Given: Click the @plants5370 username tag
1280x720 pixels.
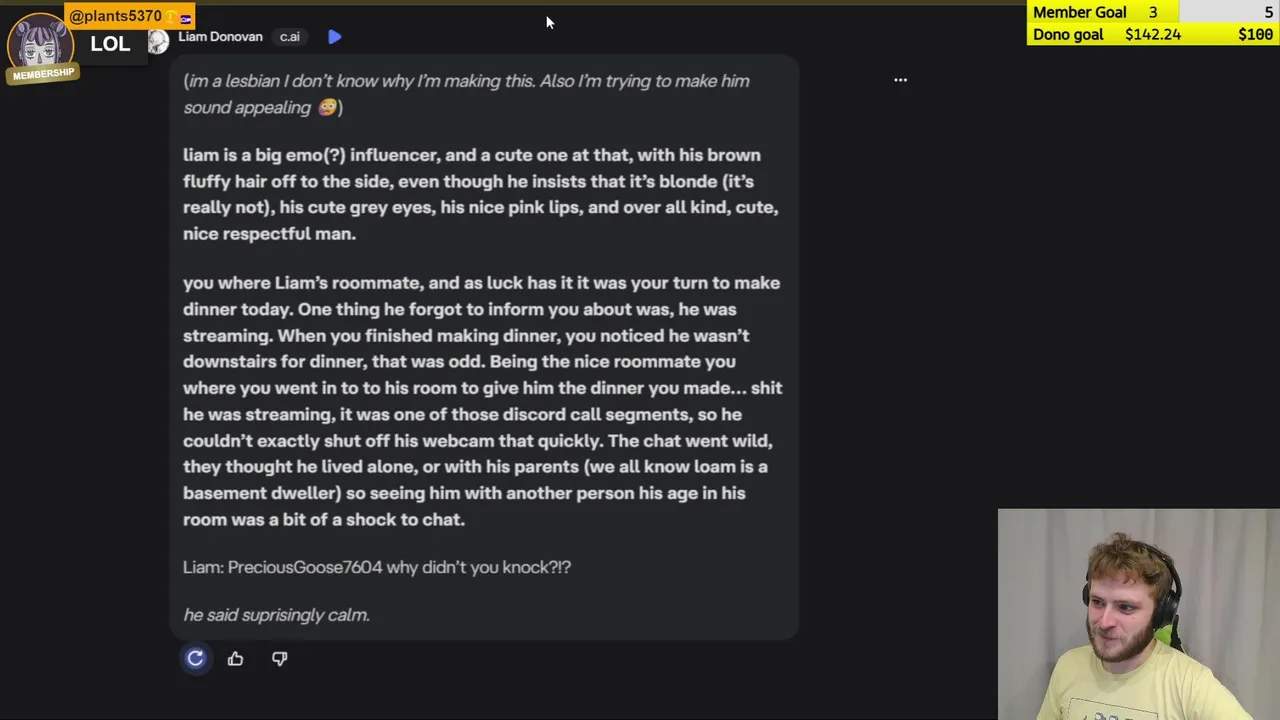Looking at the screenshot, I should click(x=115, y=16).
